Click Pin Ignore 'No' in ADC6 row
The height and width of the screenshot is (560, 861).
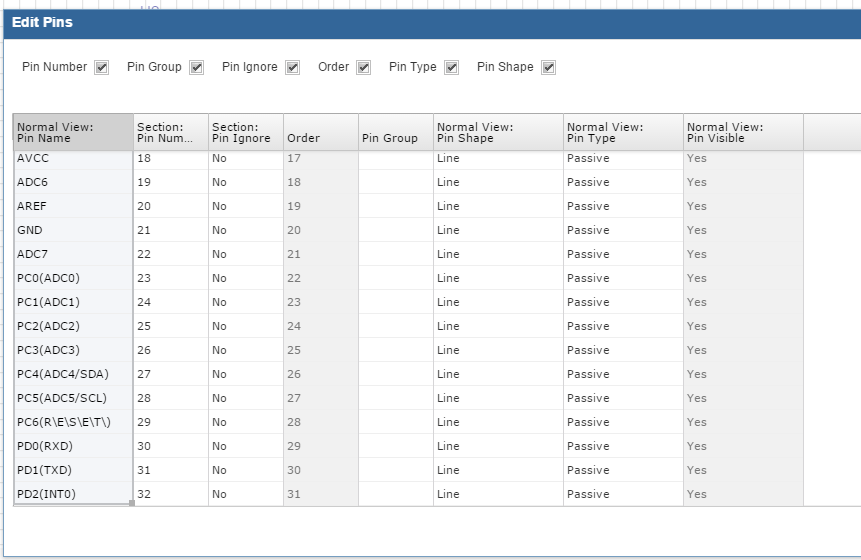coord(246,182)
